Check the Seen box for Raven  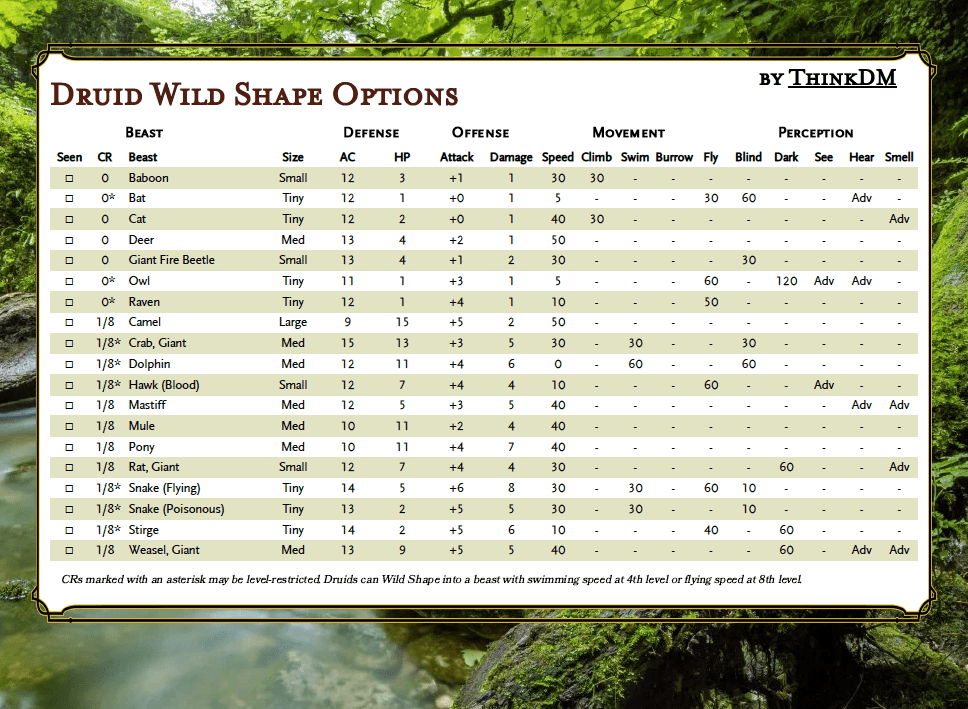point(68,301)
